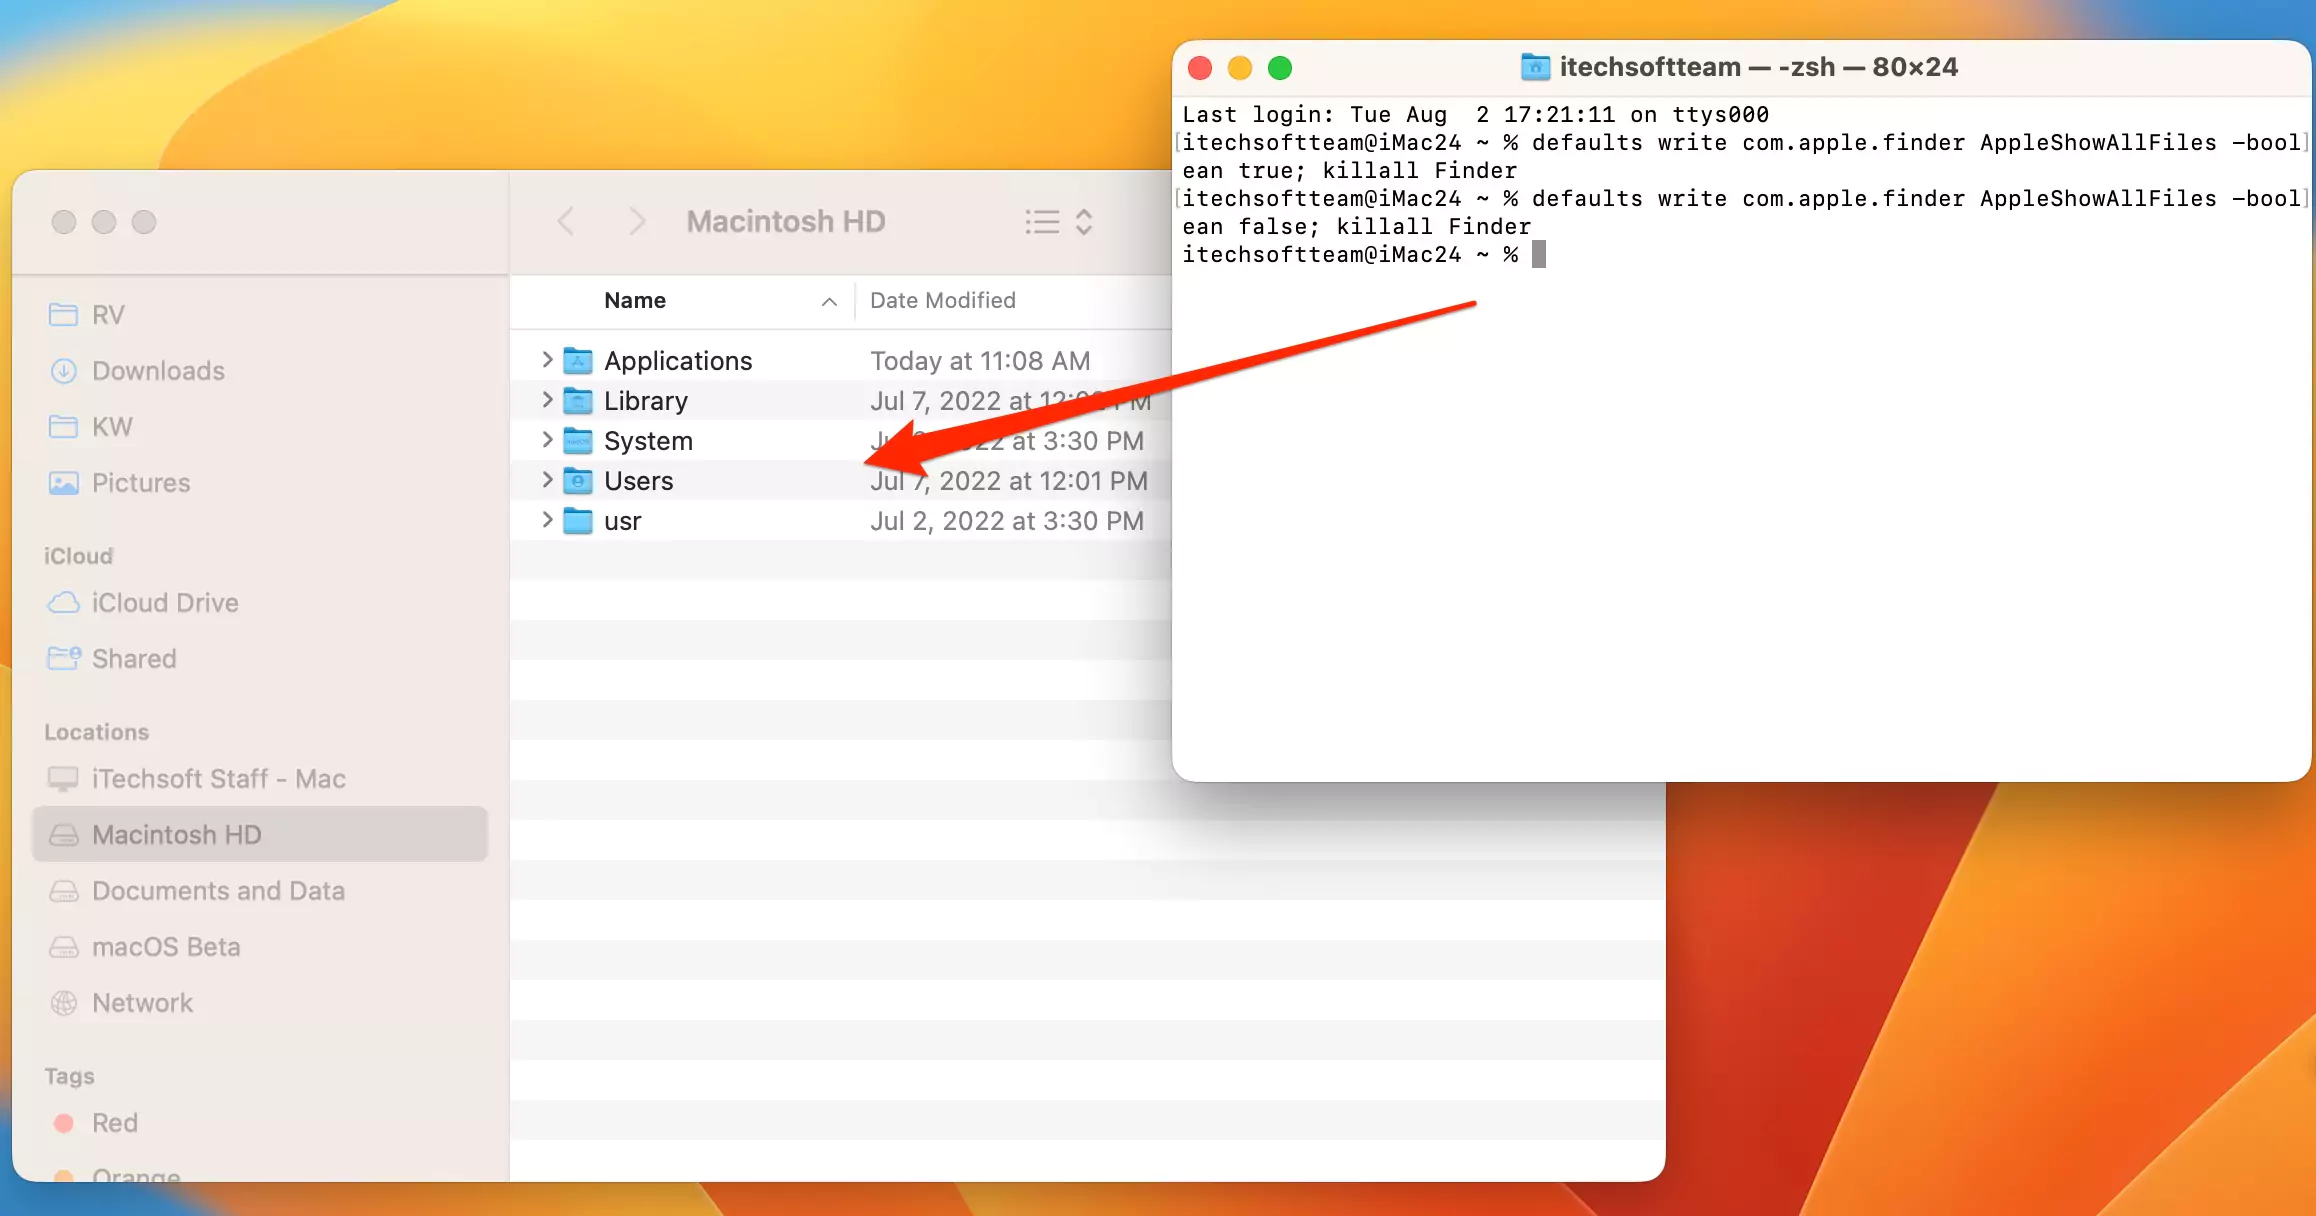Click the Terminal window title text
2316x1216 pixels.
[x=1759, y=67]
